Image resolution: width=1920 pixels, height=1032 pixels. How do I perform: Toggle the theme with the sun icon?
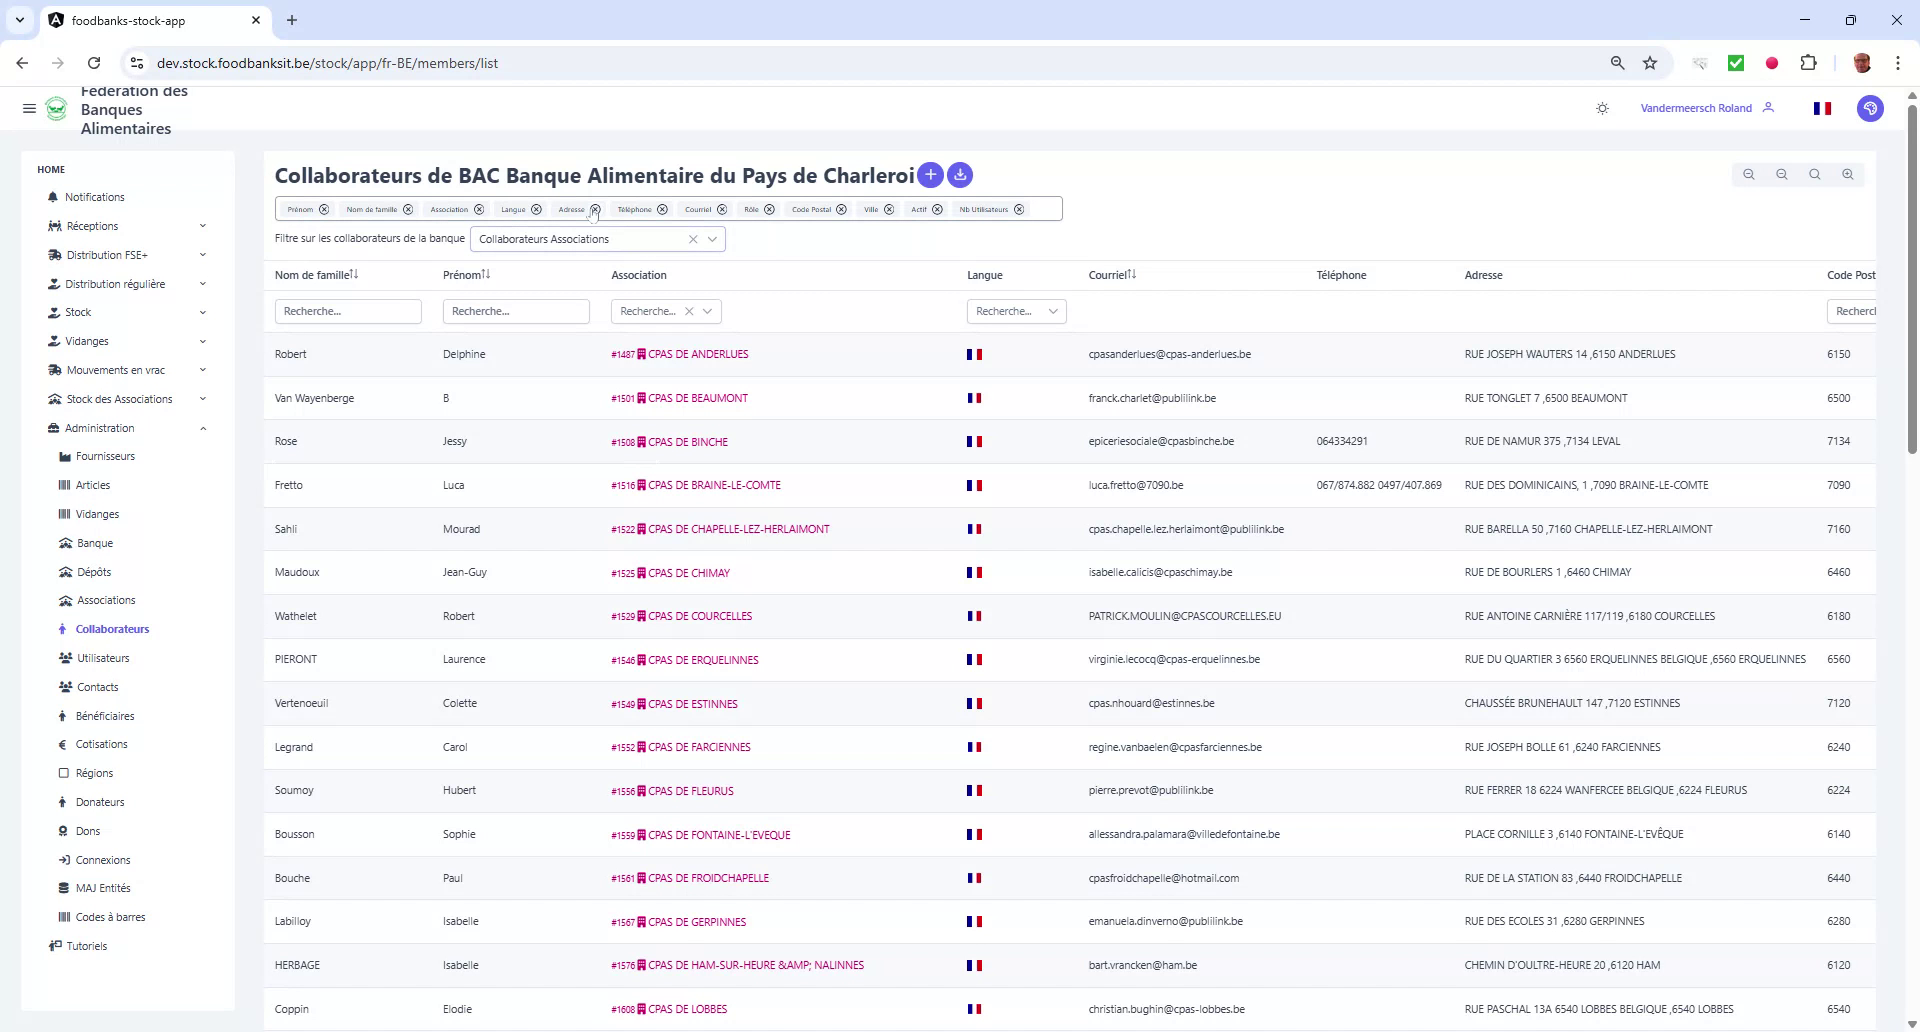tap(1602, 108)
